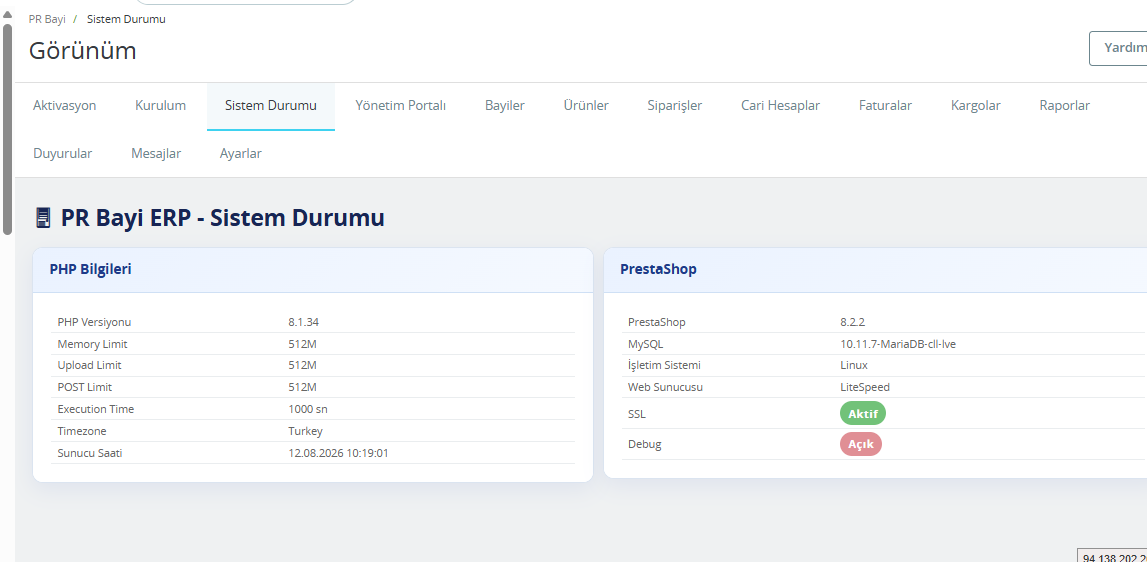Screen dimensions: 1147x562
Task: Click the SSL row label
Action: point(637,414)
